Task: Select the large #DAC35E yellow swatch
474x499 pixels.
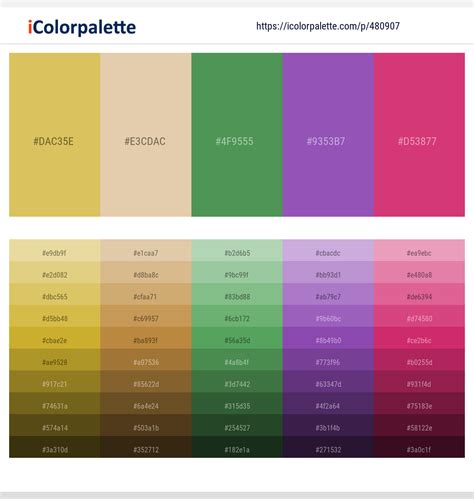Action: pos(55,135)
